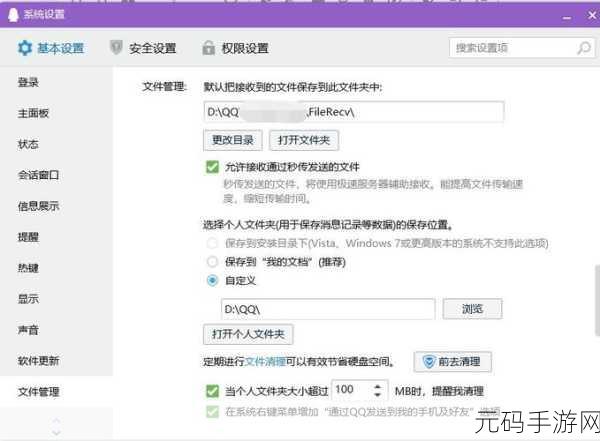600x441 pixels.
Task: Click the 打开个人文件夹 button
Action: (248, 334)
